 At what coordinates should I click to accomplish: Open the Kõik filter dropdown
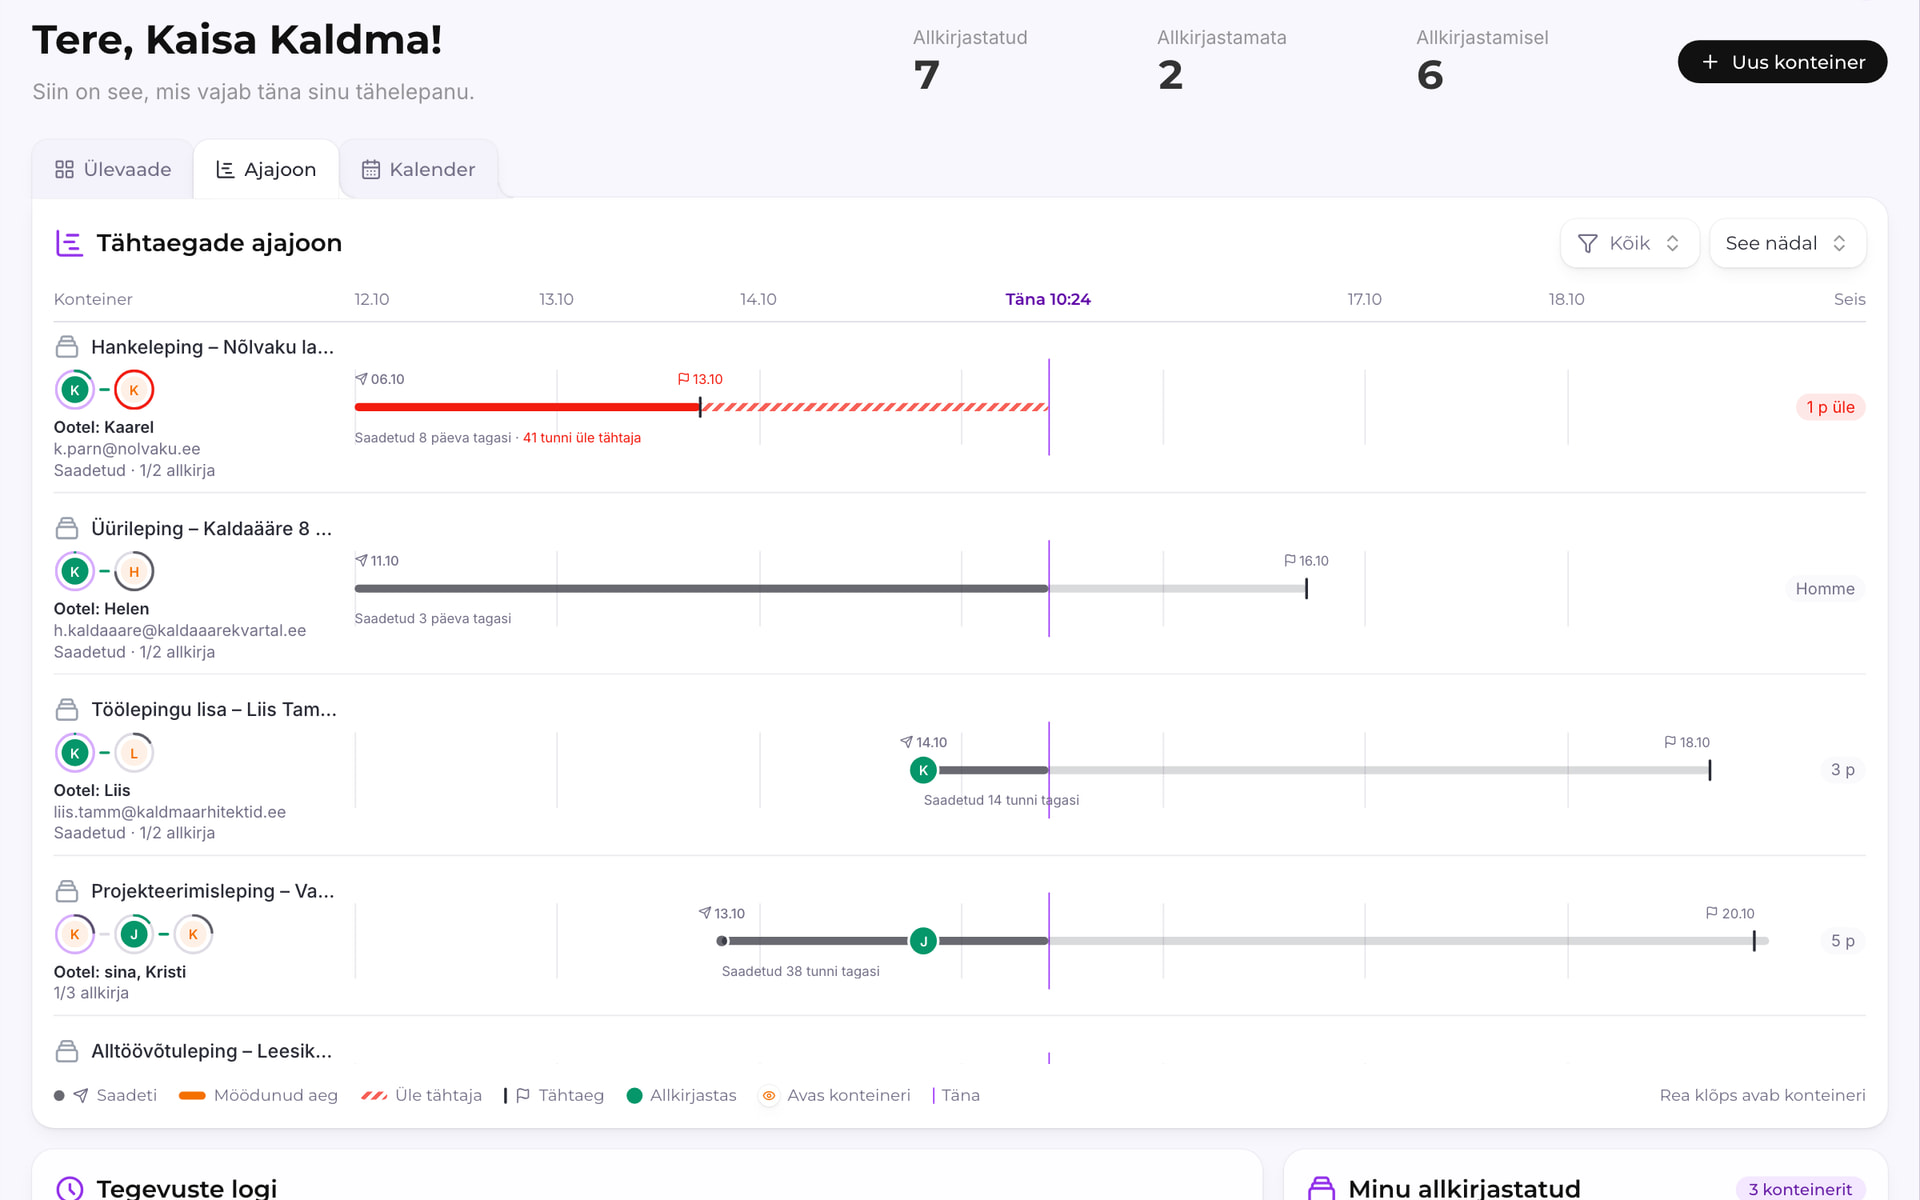(x=1629, y=243)
